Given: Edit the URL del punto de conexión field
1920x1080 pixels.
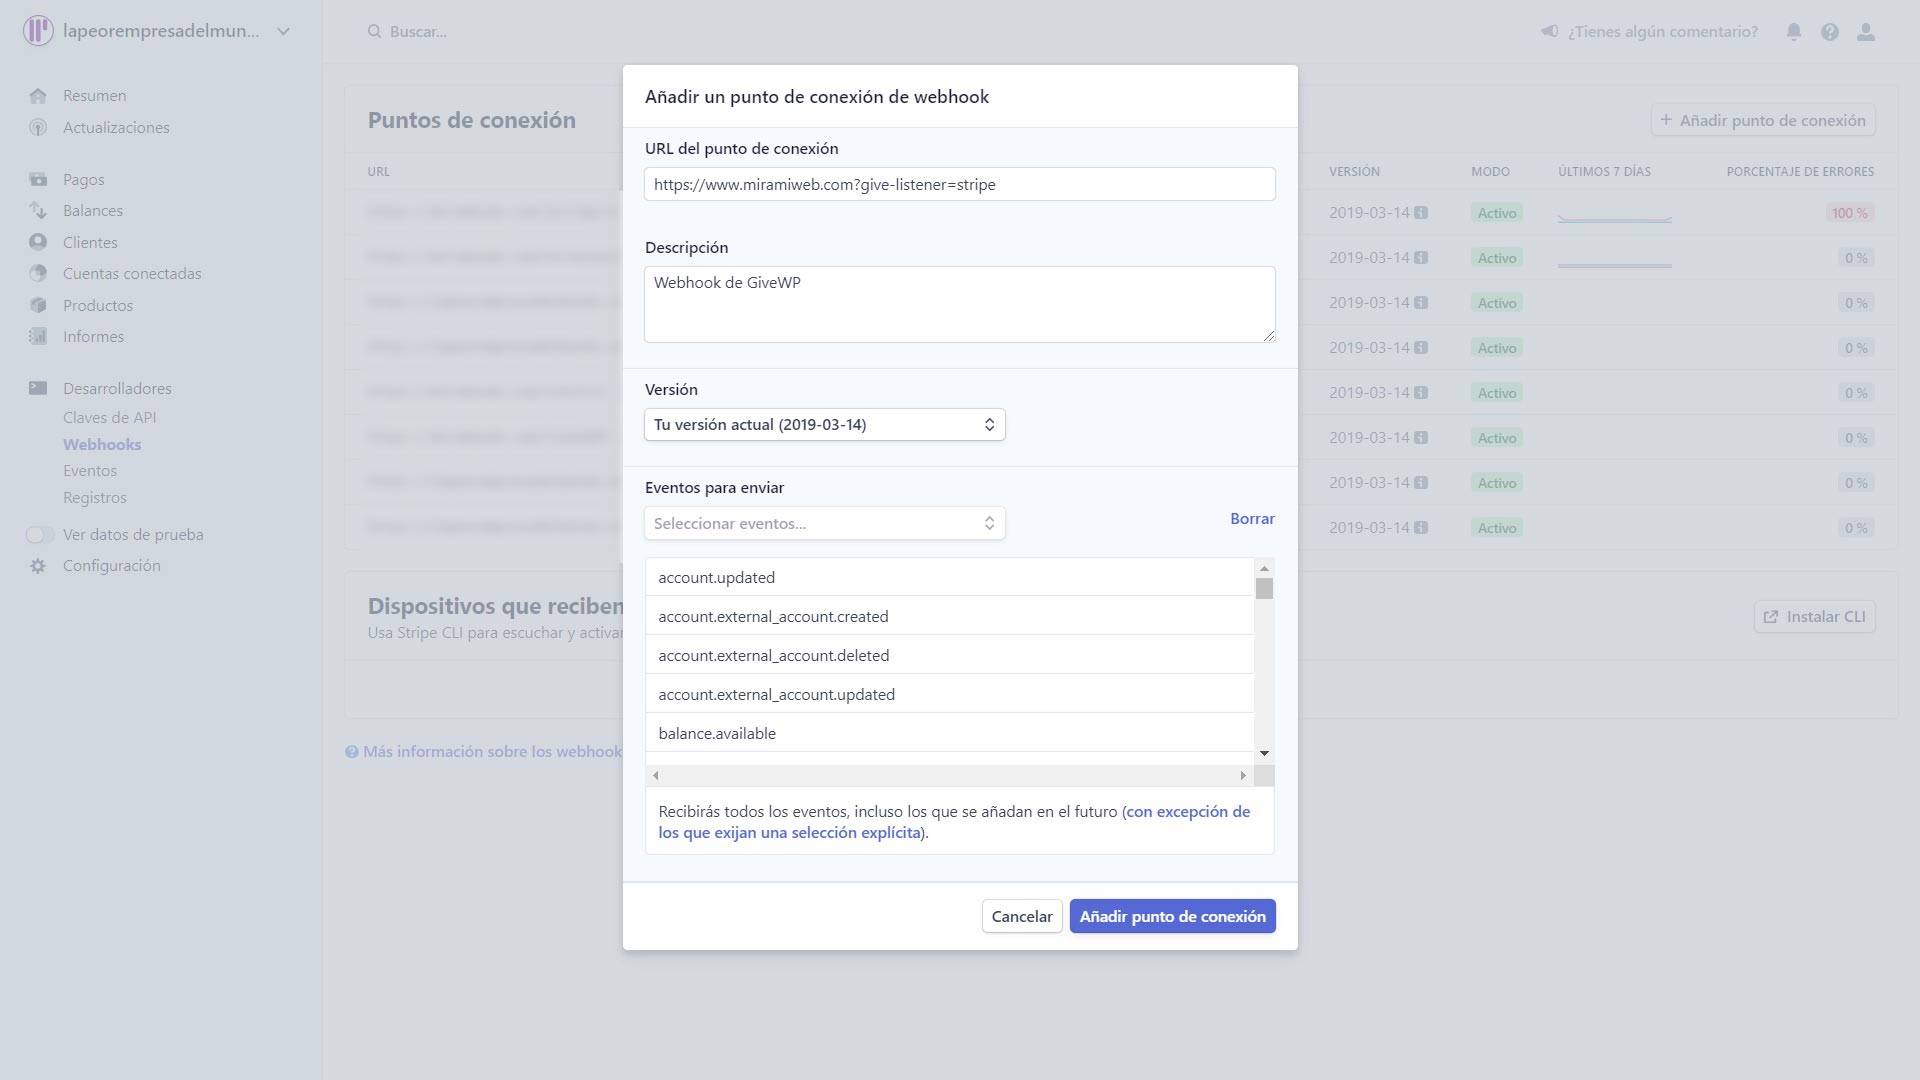Looking at the screenshot, I should pyautogui.click(x=960, y=184).
